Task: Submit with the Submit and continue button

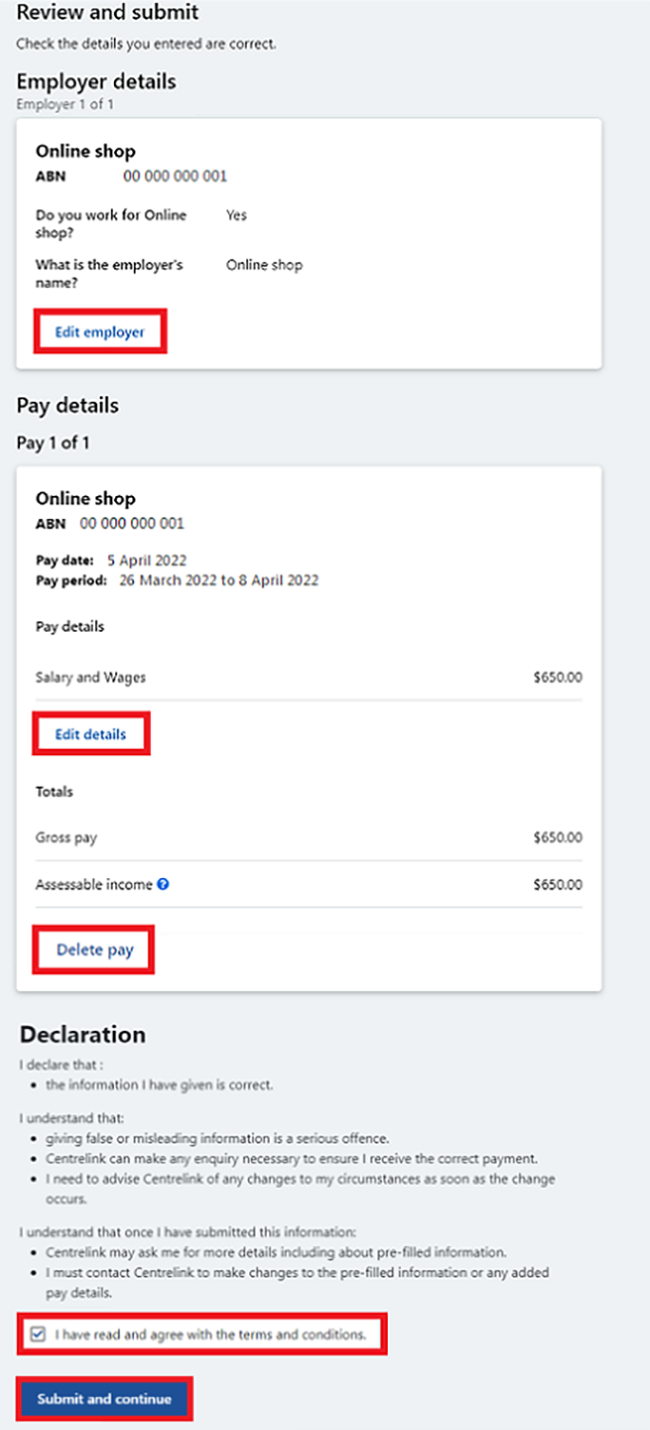Action: pyautogui.click(x=104, y=1399)
